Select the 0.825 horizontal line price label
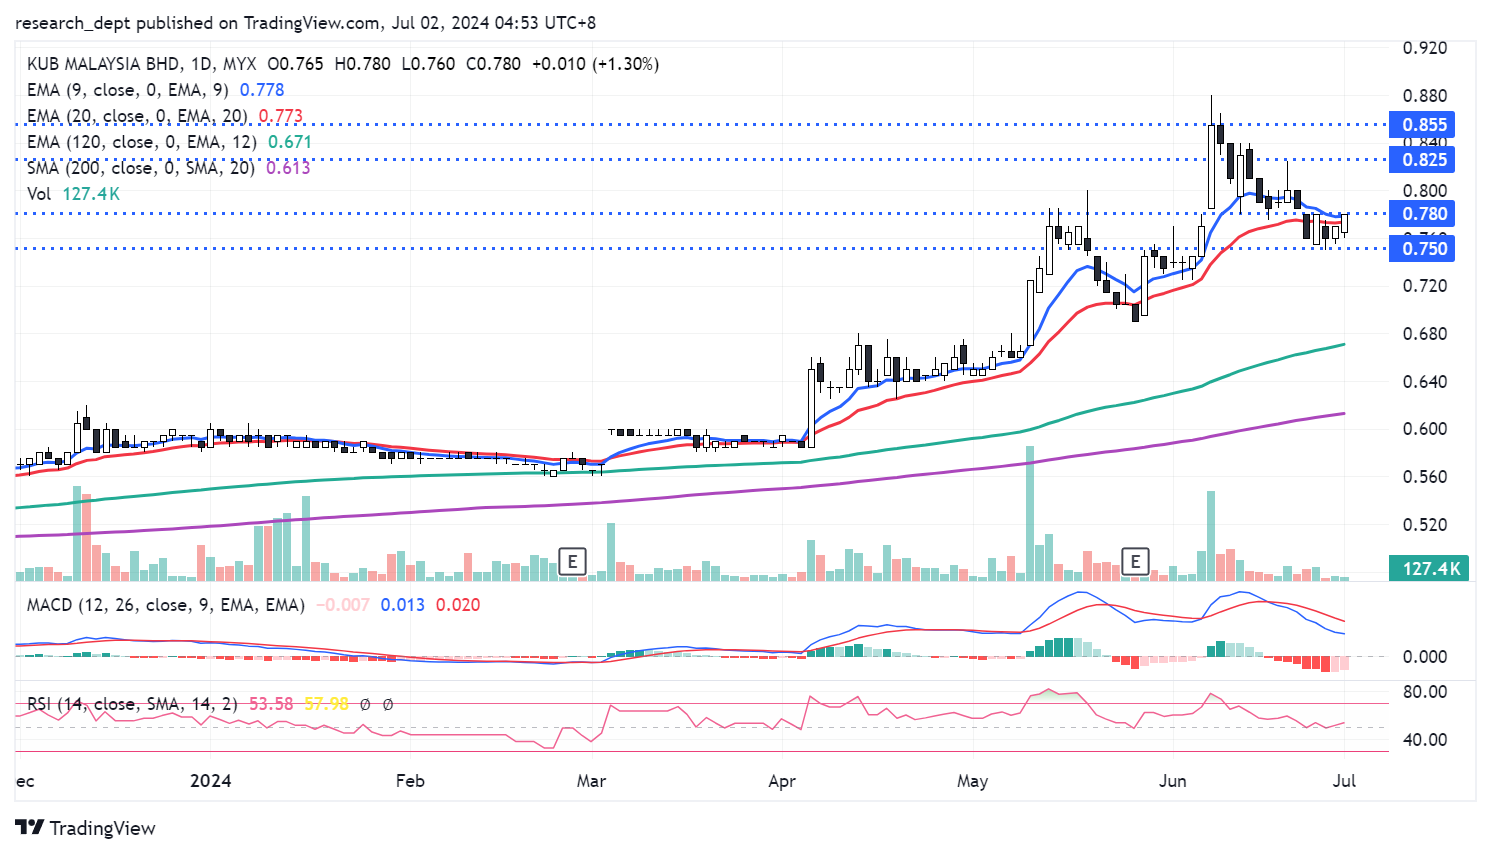This screenshot has width=1491, height=854. pyautogui.click(x=1423, y=160)
